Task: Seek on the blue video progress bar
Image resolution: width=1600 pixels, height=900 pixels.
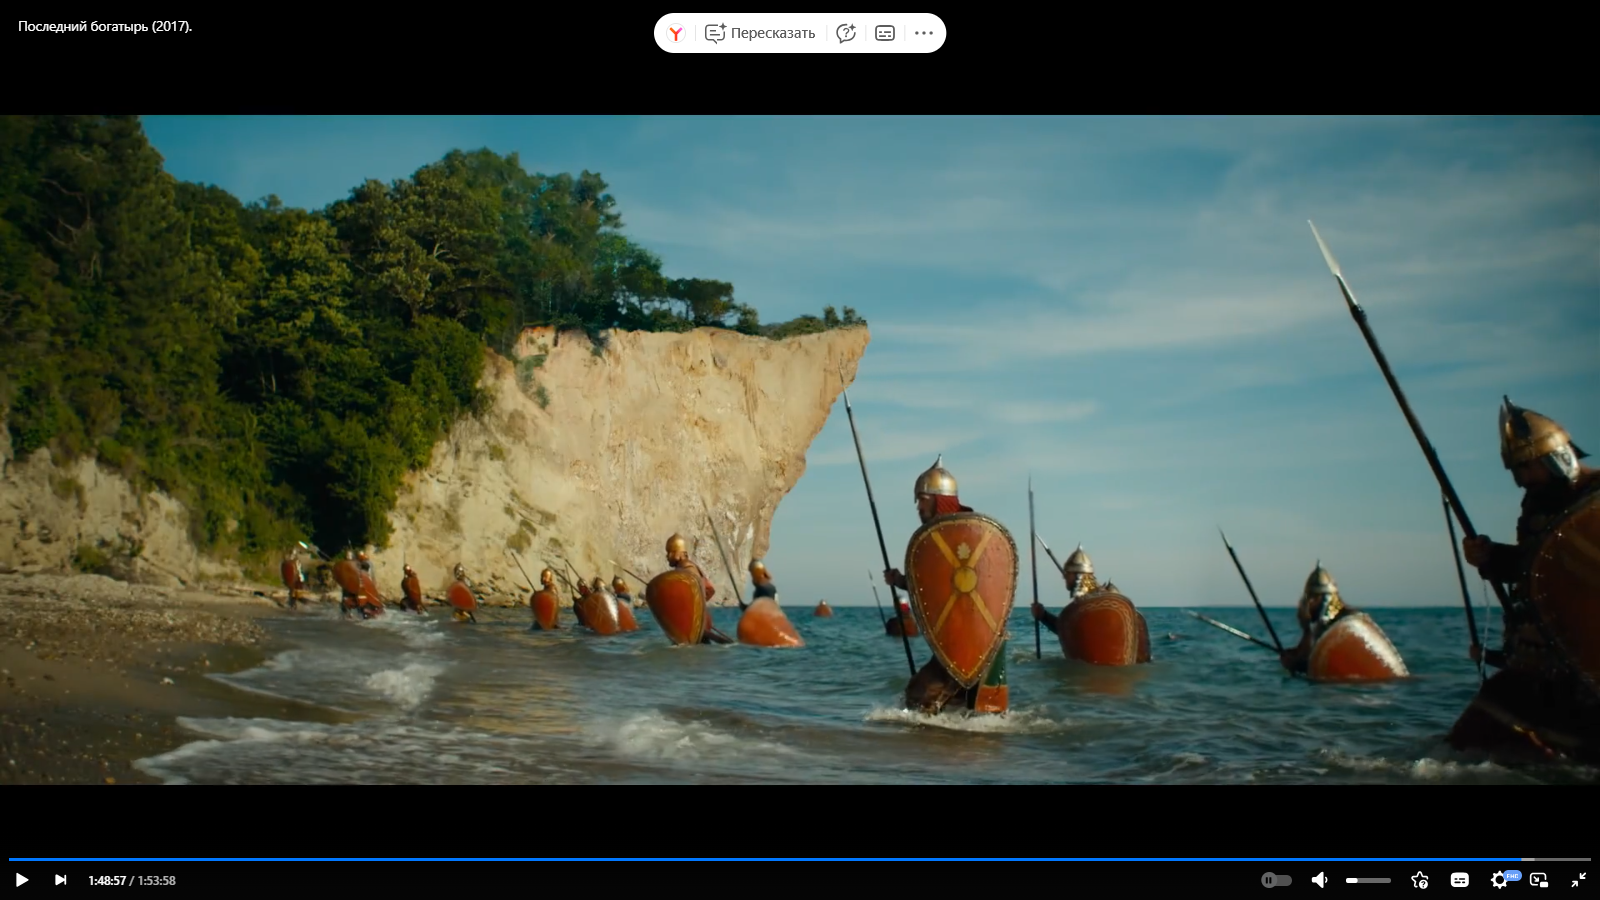Action: 800,859
